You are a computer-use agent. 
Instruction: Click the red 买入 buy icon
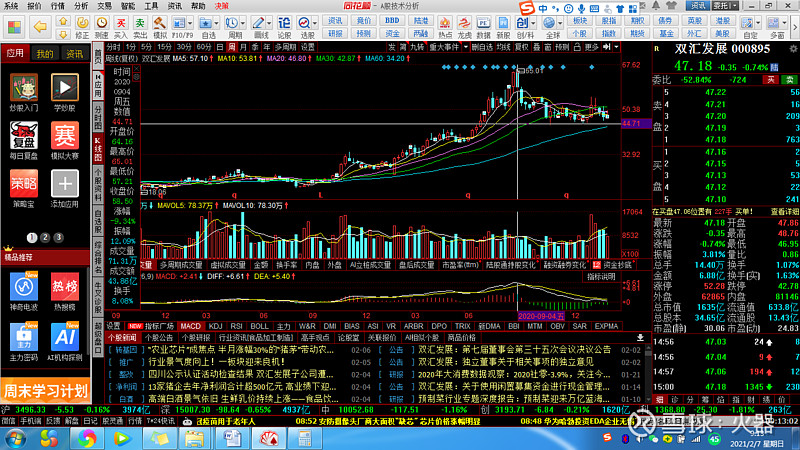pyautogui.click(x=120, y=27)
